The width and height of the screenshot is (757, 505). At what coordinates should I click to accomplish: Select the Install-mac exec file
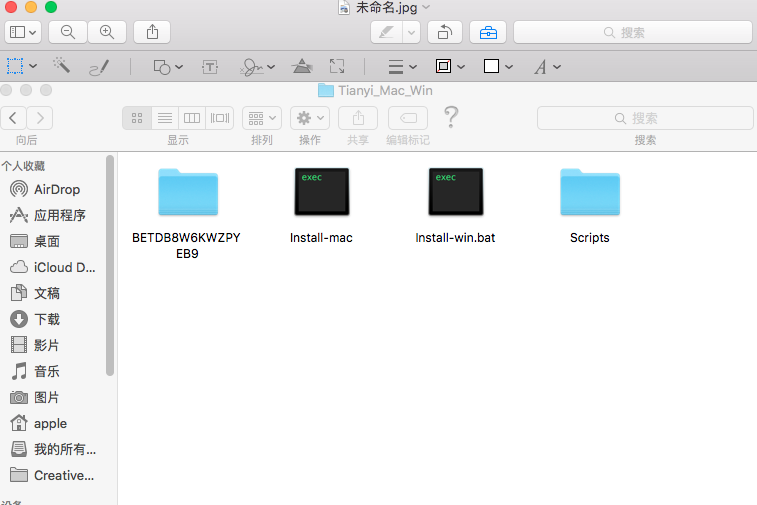click(x=322, y=192)
